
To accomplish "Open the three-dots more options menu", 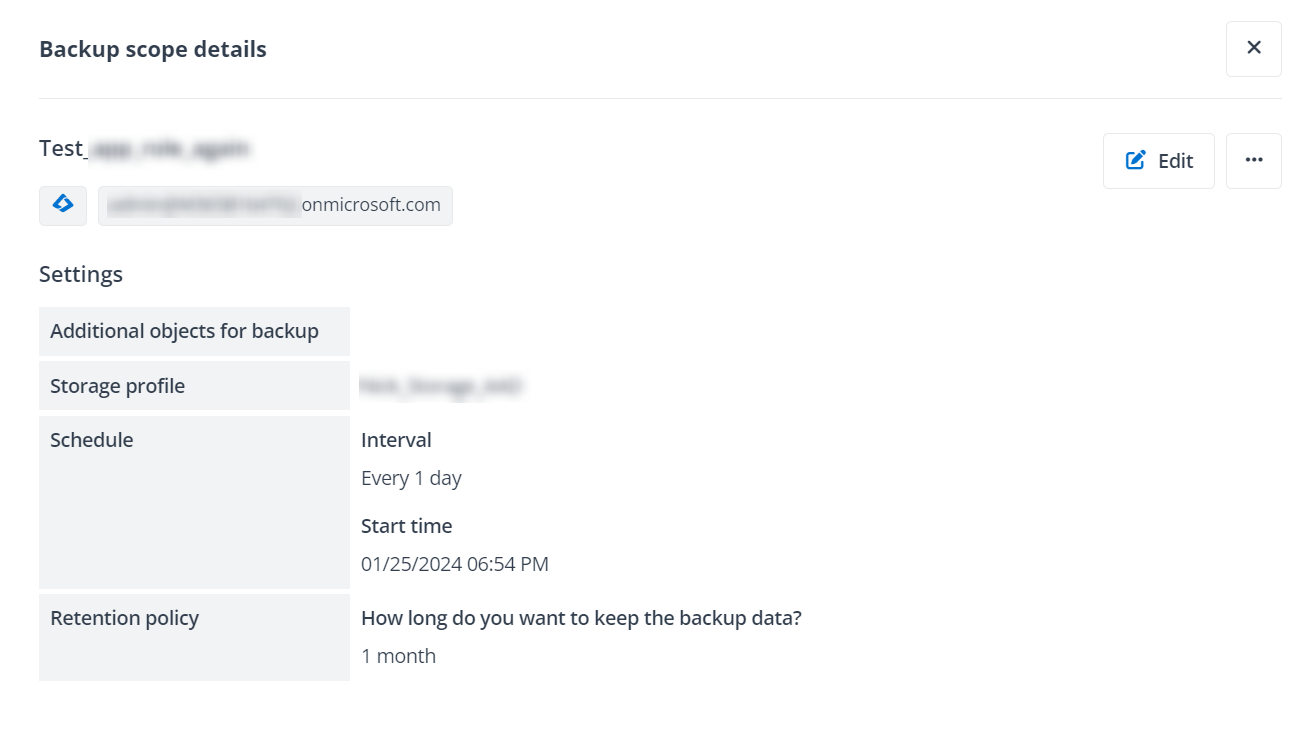I will tap(1253, 161).
